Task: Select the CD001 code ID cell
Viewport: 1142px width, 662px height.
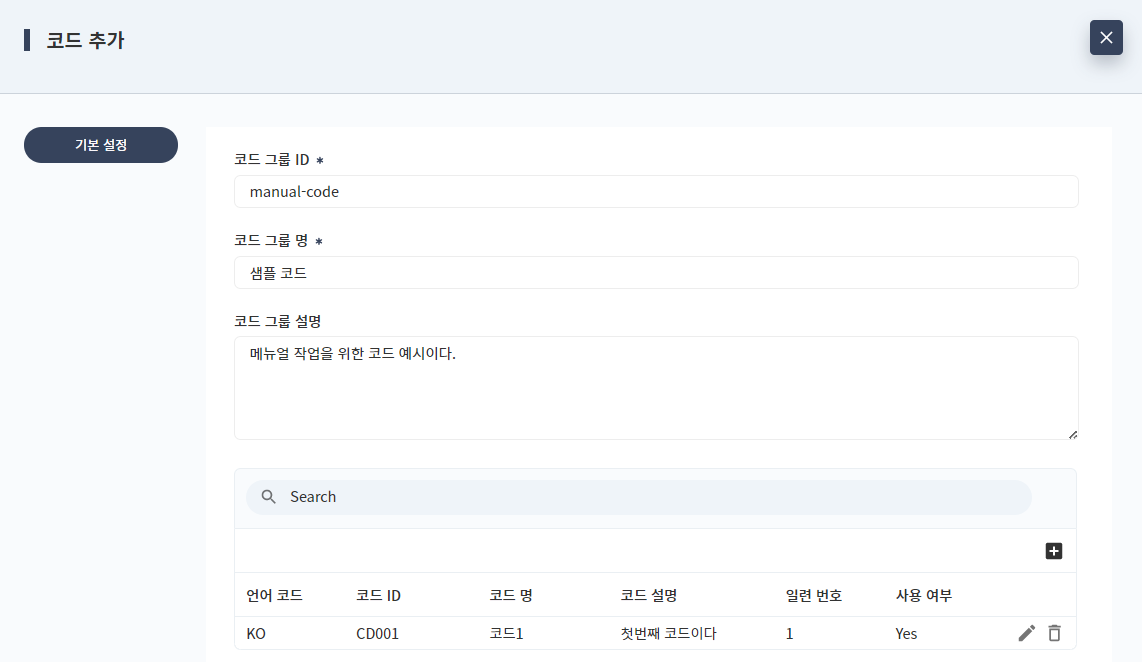Action: tap(377, 634)
